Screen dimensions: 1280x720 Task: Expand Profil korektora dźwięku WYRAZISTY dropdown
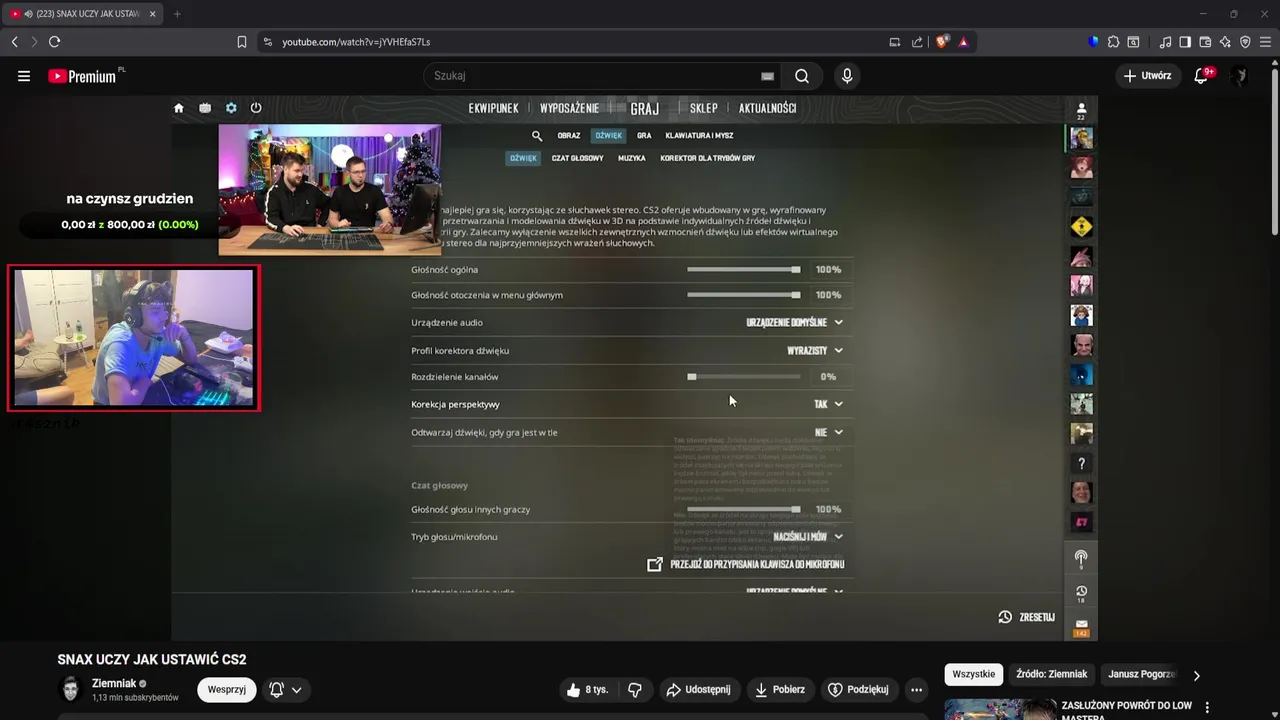[815, 350]
